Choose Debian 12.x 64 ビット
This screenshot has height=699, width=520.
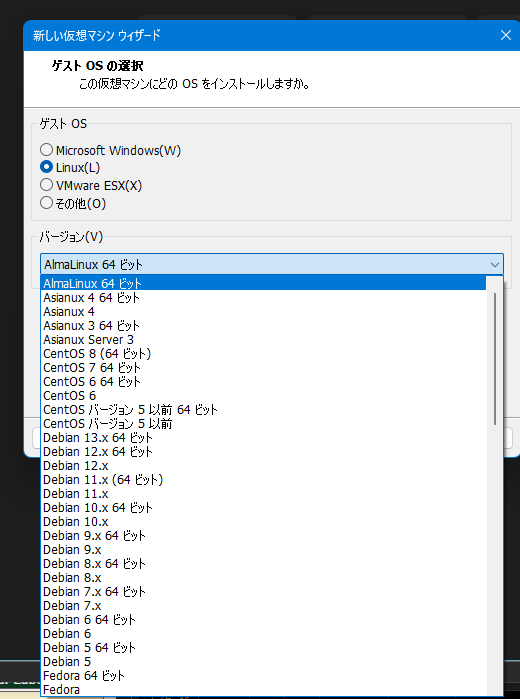pos(263,452)
